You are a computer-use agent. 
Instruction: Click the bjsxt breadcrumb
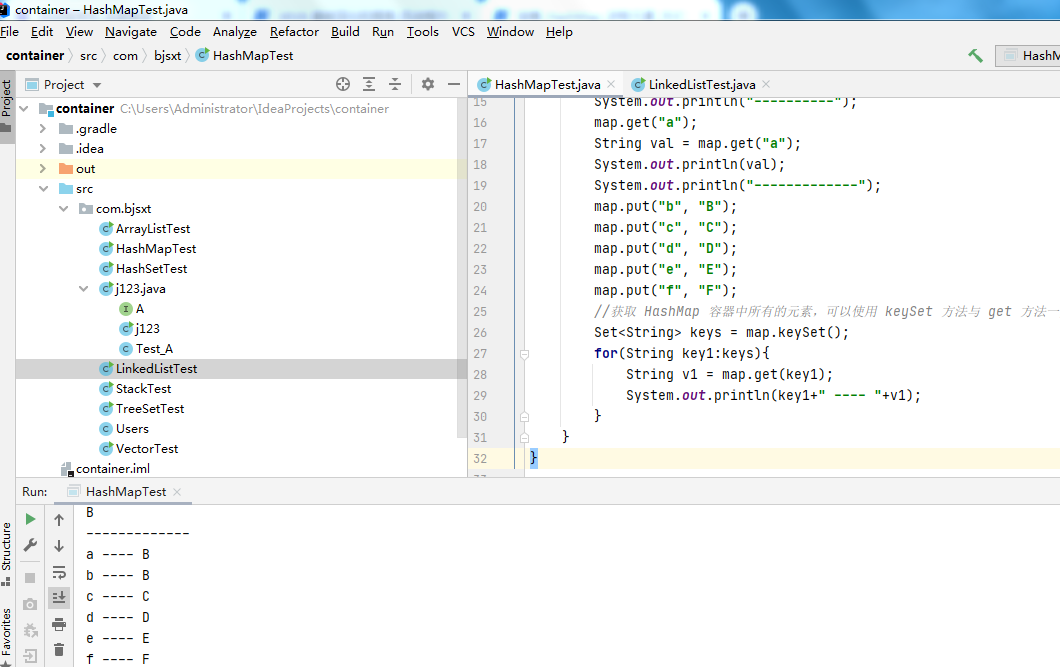point(168,56)
